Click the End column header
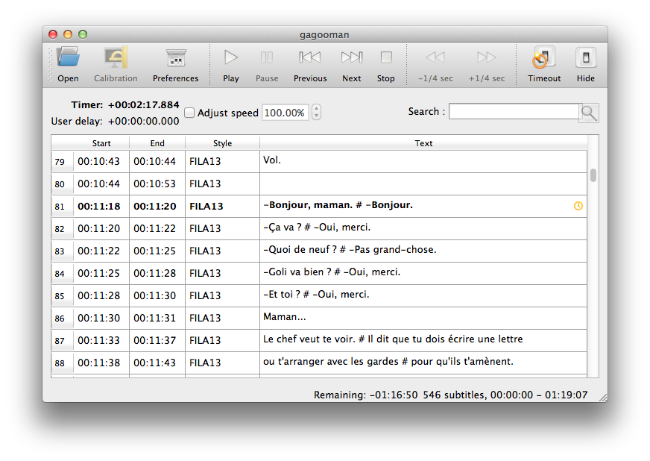The image size is (650, 461). pos(158,143)
